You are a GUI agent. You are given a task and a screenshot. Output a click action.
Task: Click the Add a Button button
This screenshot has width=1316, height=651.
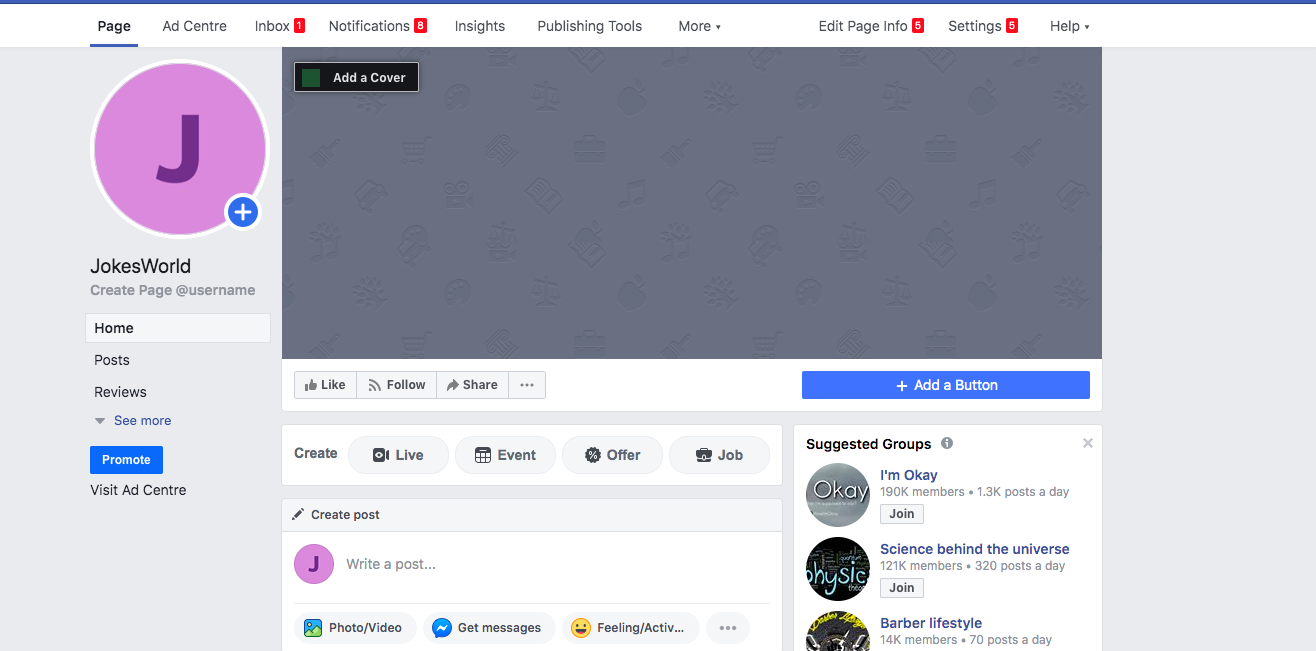pos(946,385)
